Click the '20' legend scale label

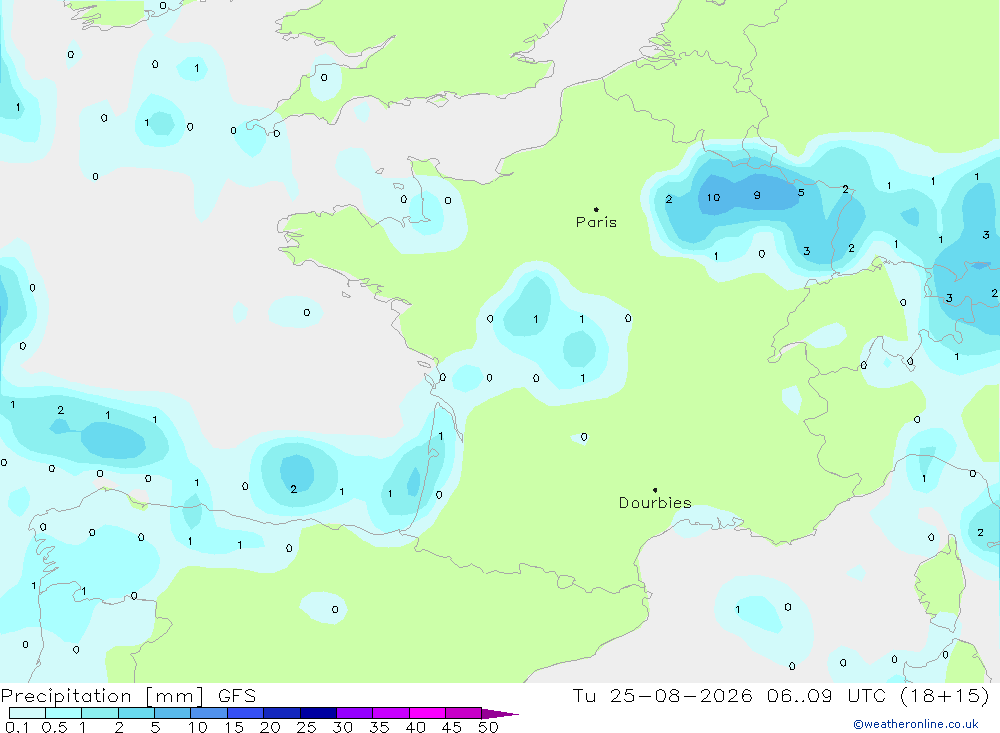click(x=270, y=727)
